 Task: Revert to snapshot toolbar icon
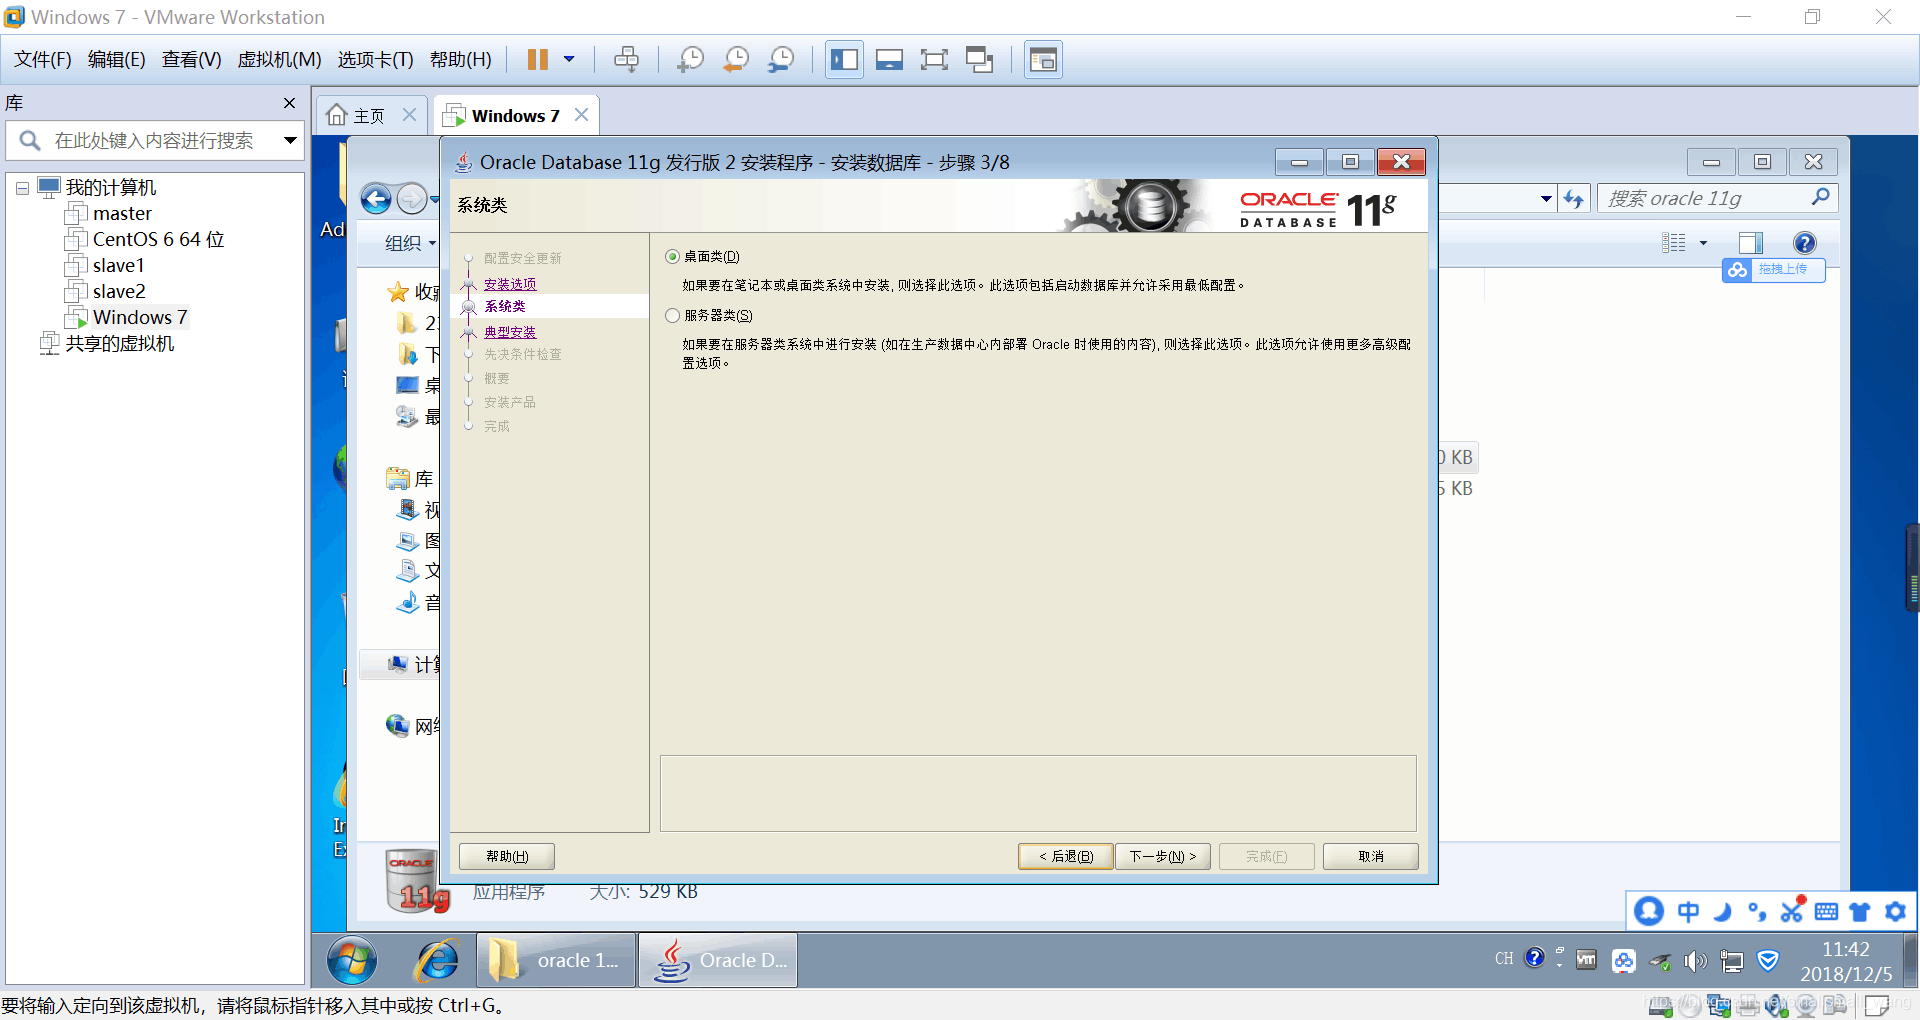click(736, 60)
